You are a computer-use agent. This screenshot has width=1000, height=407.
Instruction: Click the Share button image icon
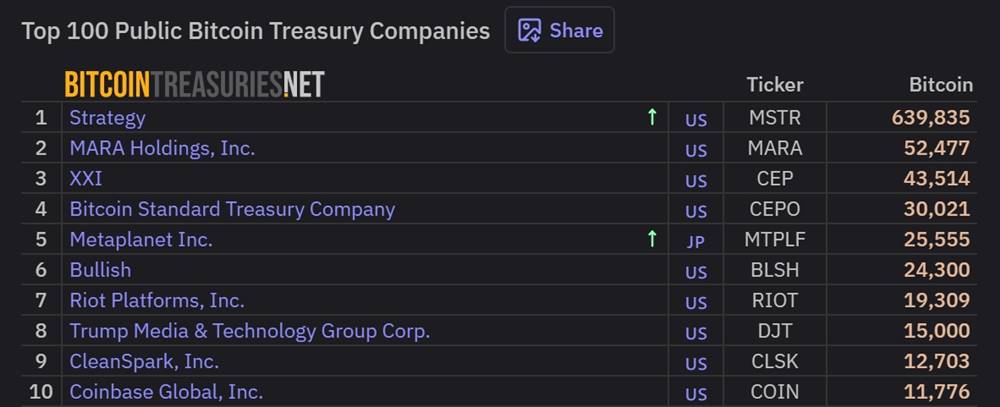[x=529, y=30]
